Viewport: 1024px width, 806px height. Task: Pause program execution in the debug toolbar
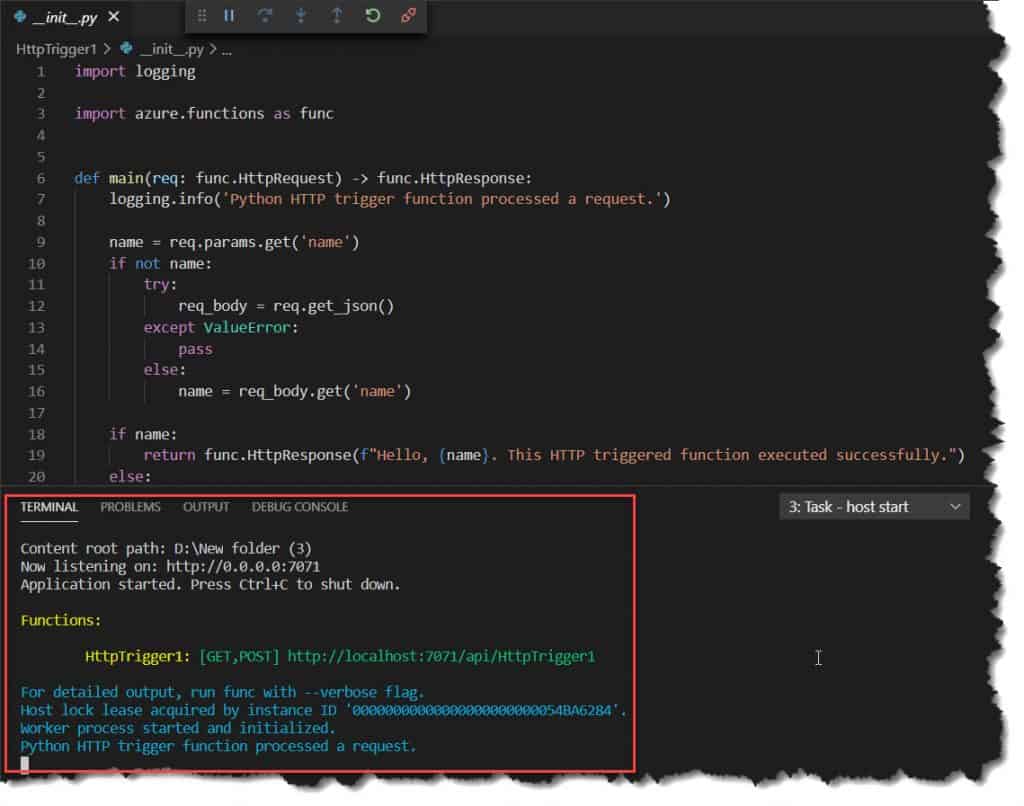[x=230, y=16]
